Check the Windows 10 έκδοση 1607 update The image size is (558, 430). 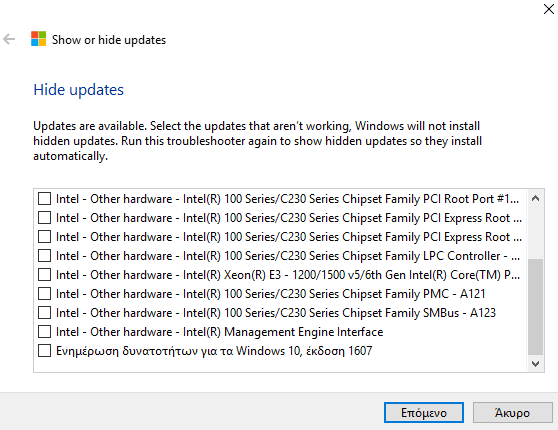pyautogui.click(x=44, y=351)
